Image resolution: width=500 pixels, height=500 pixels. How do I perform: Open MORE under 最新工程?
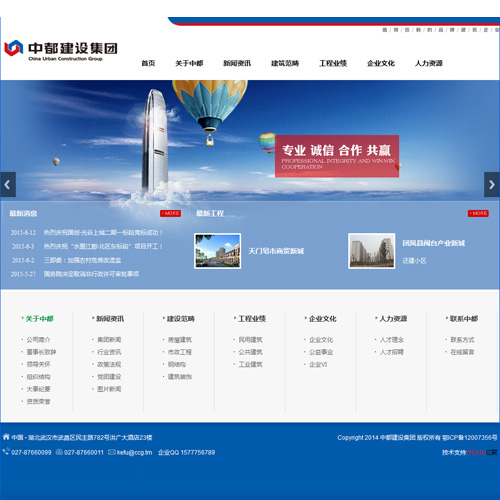[478, 213]
